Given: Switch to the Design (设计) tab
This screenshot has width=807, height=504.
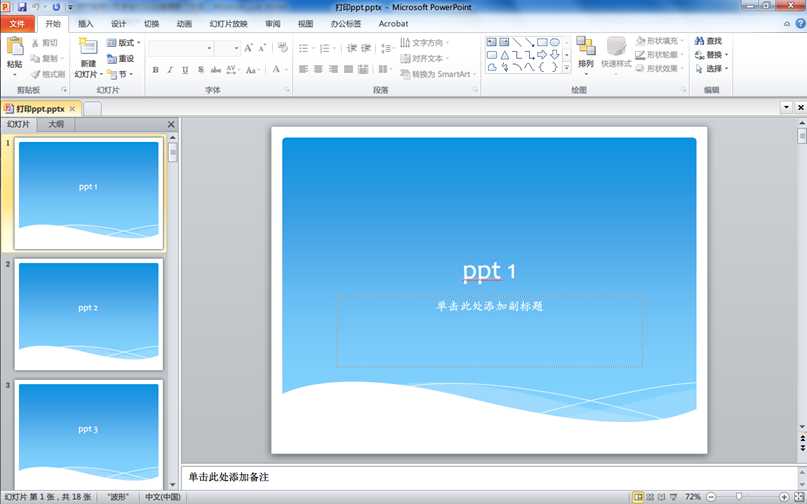Looking at the screenshot, I should click(118, 24).
